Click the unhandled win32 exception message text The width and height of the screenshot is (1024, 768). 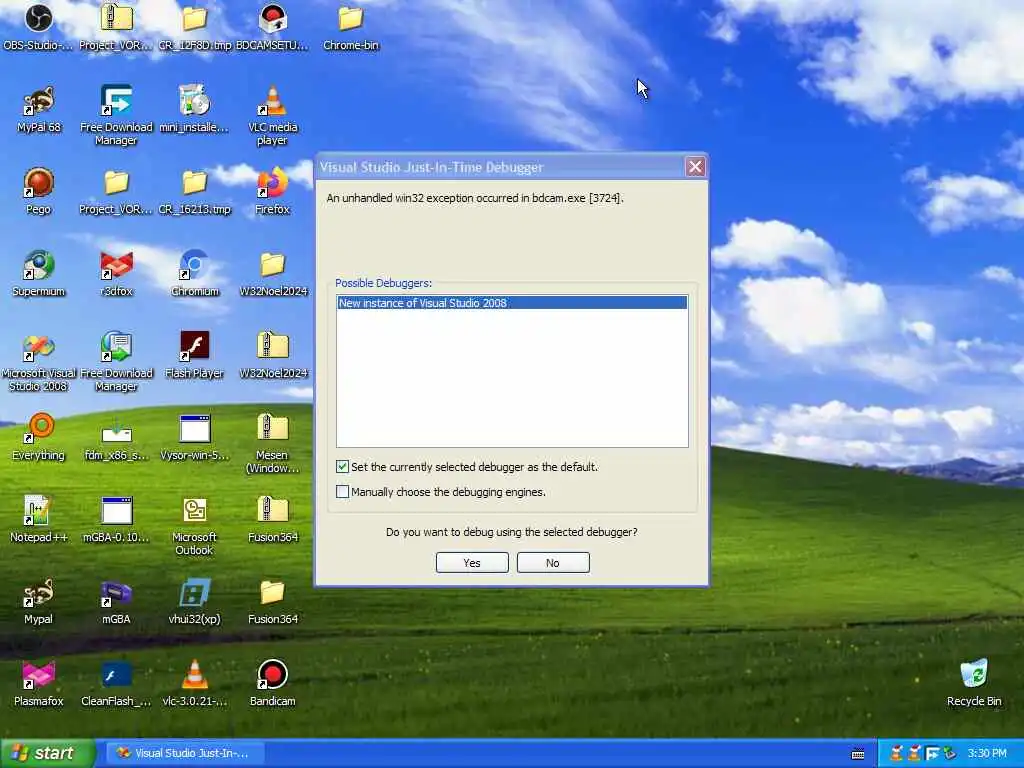click(475, 198)
